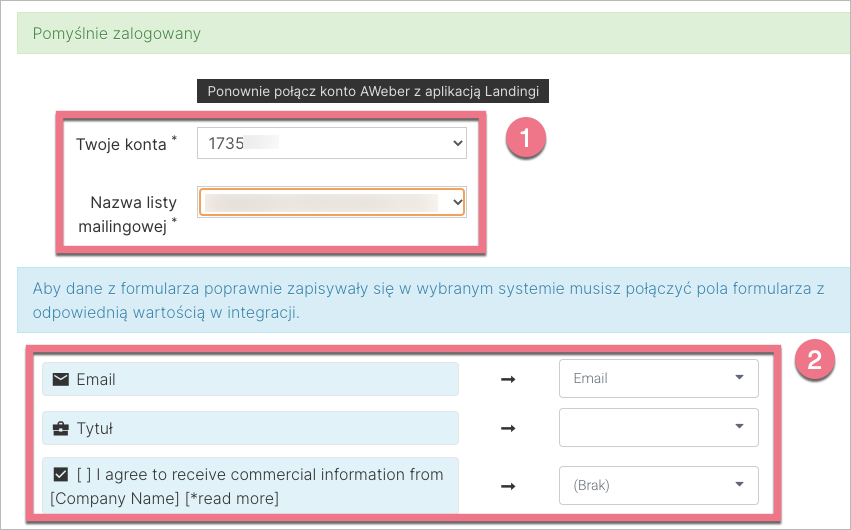
Task: Select the Tytuł form field box
Action: tap(250, 428)
